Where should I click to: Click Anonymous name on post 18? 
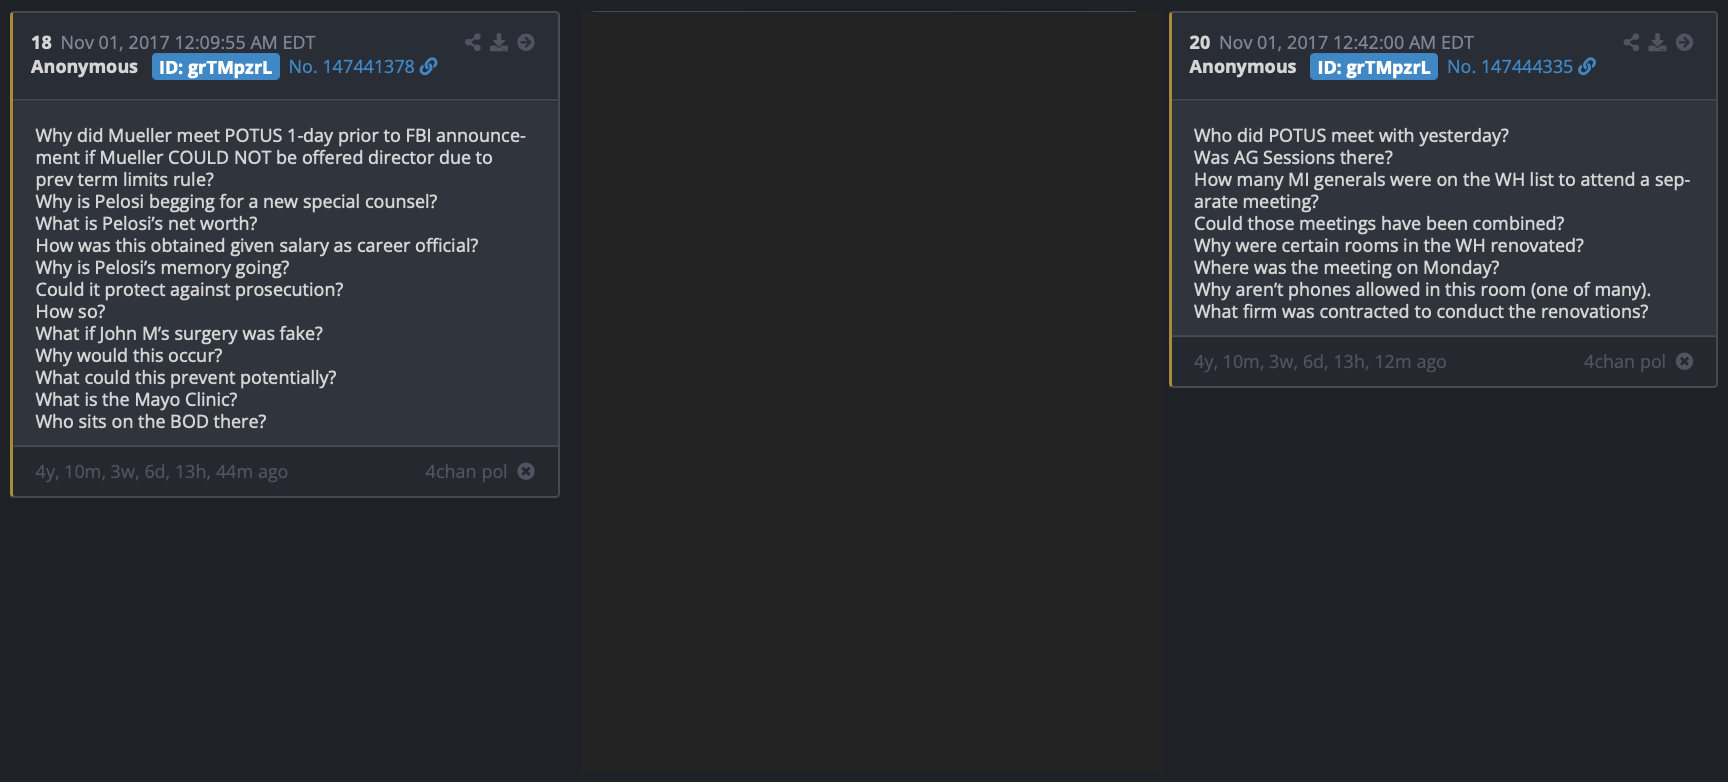pos(84,67)
